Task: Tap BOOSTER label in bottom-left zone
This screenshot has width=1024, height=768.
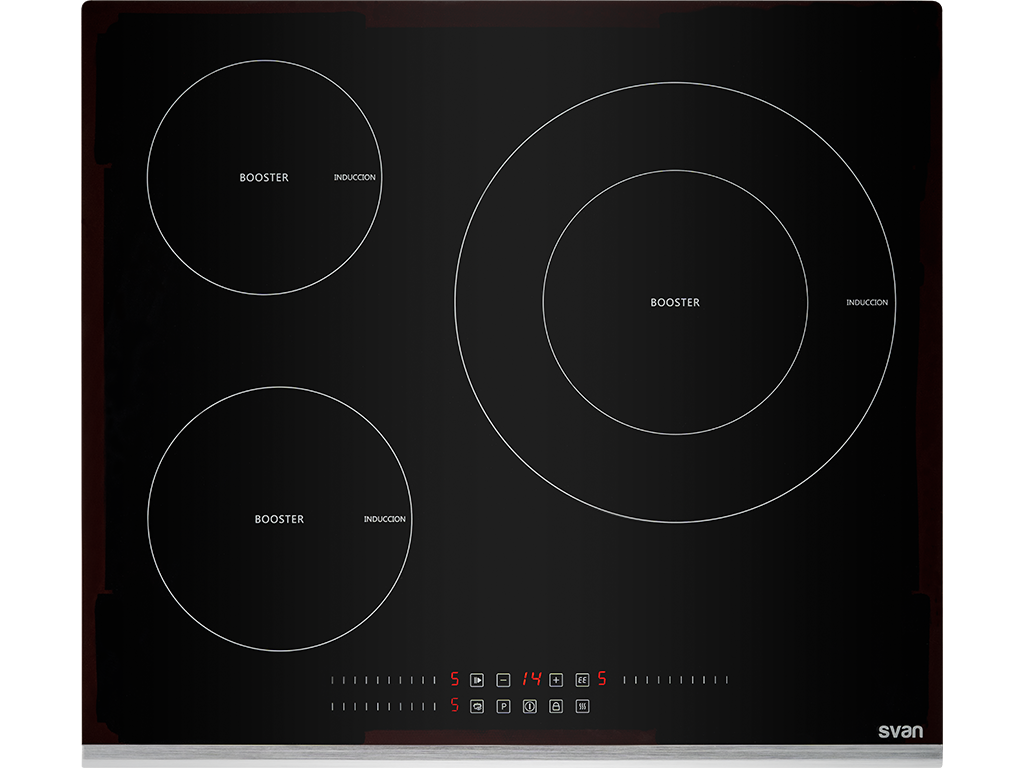Action: point(279,519)
